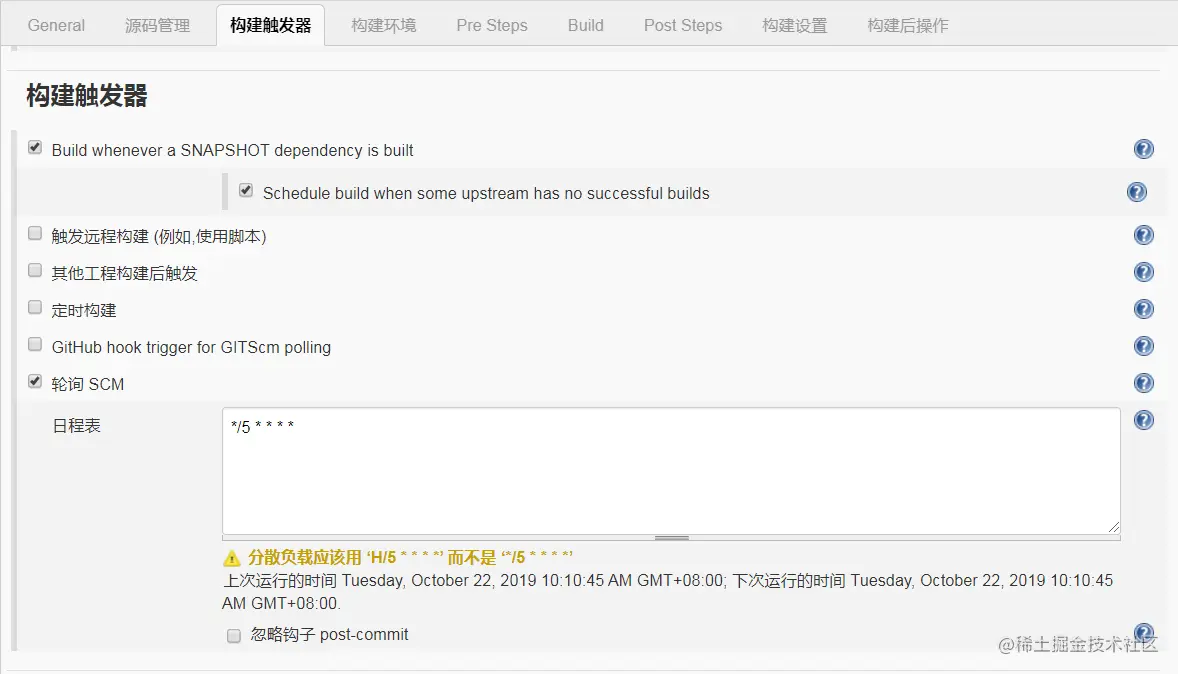
Task: Switch to the 源码管理 tab
Action: (x=157, y=26)
